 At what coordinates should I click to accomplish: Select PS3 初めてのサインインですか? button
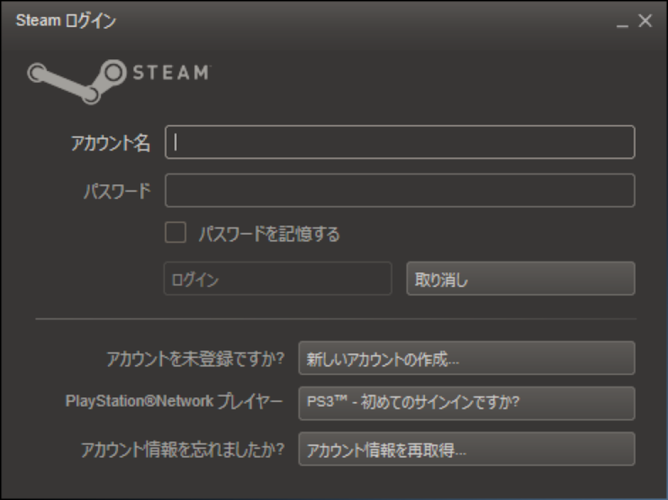click(466, 403)
